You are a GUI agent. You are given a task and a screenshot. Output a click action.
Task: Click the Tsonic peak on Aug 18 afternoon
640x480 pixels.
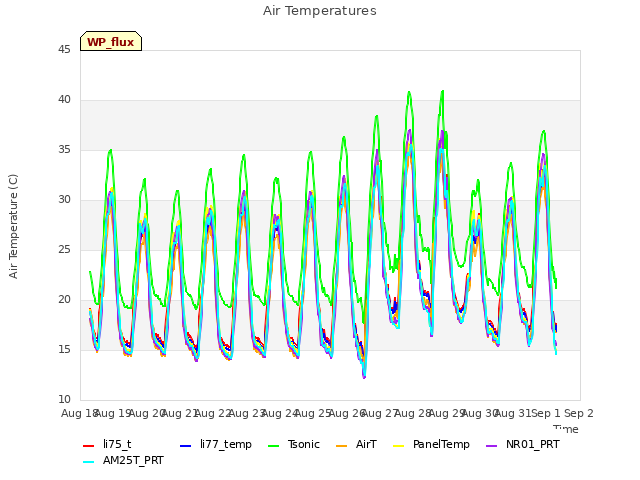pyautogui.click(x=110, y=150)
